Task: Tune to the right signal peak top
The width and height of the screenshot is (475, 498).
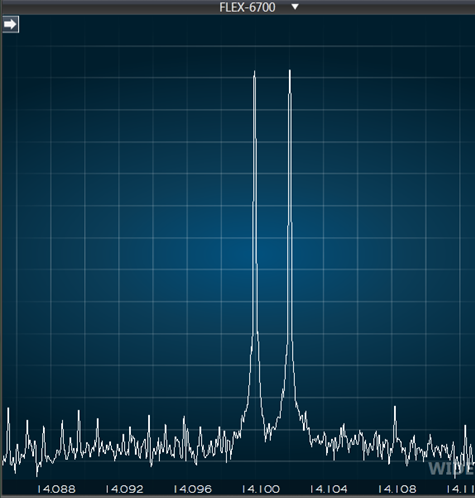Action: pyautogui.click(x=290, y=71)
